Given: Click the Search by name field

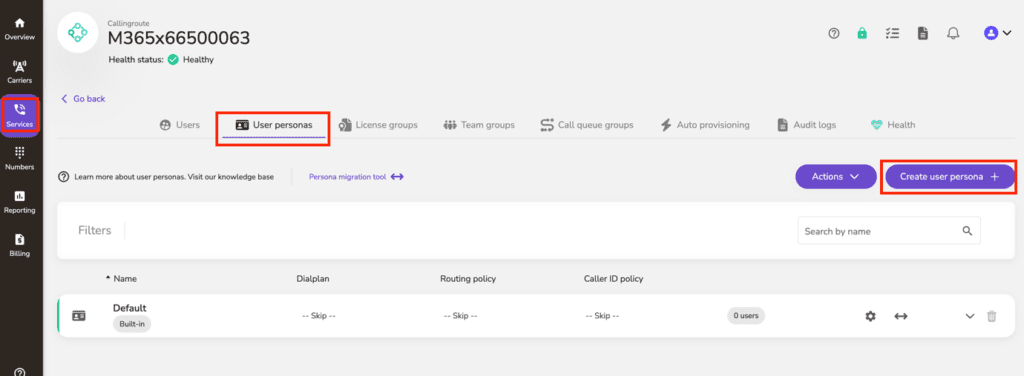Looking at the screenshot, I should click(x=889, y=231).
